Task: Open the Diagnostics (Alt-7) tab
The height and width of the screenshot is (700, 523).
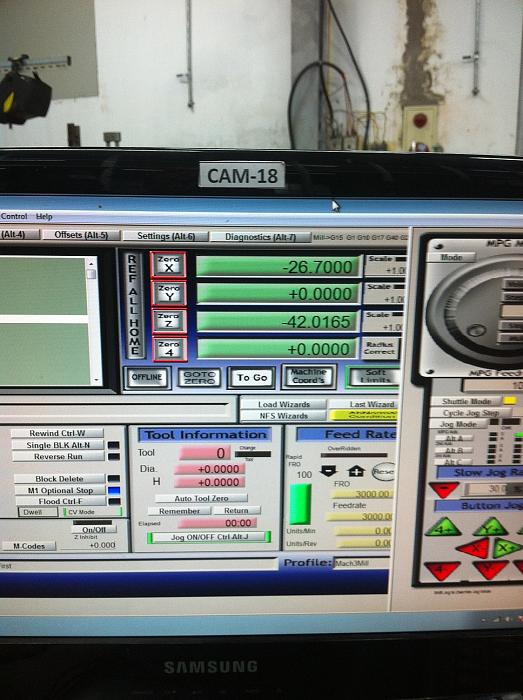Action: [260, 237]
